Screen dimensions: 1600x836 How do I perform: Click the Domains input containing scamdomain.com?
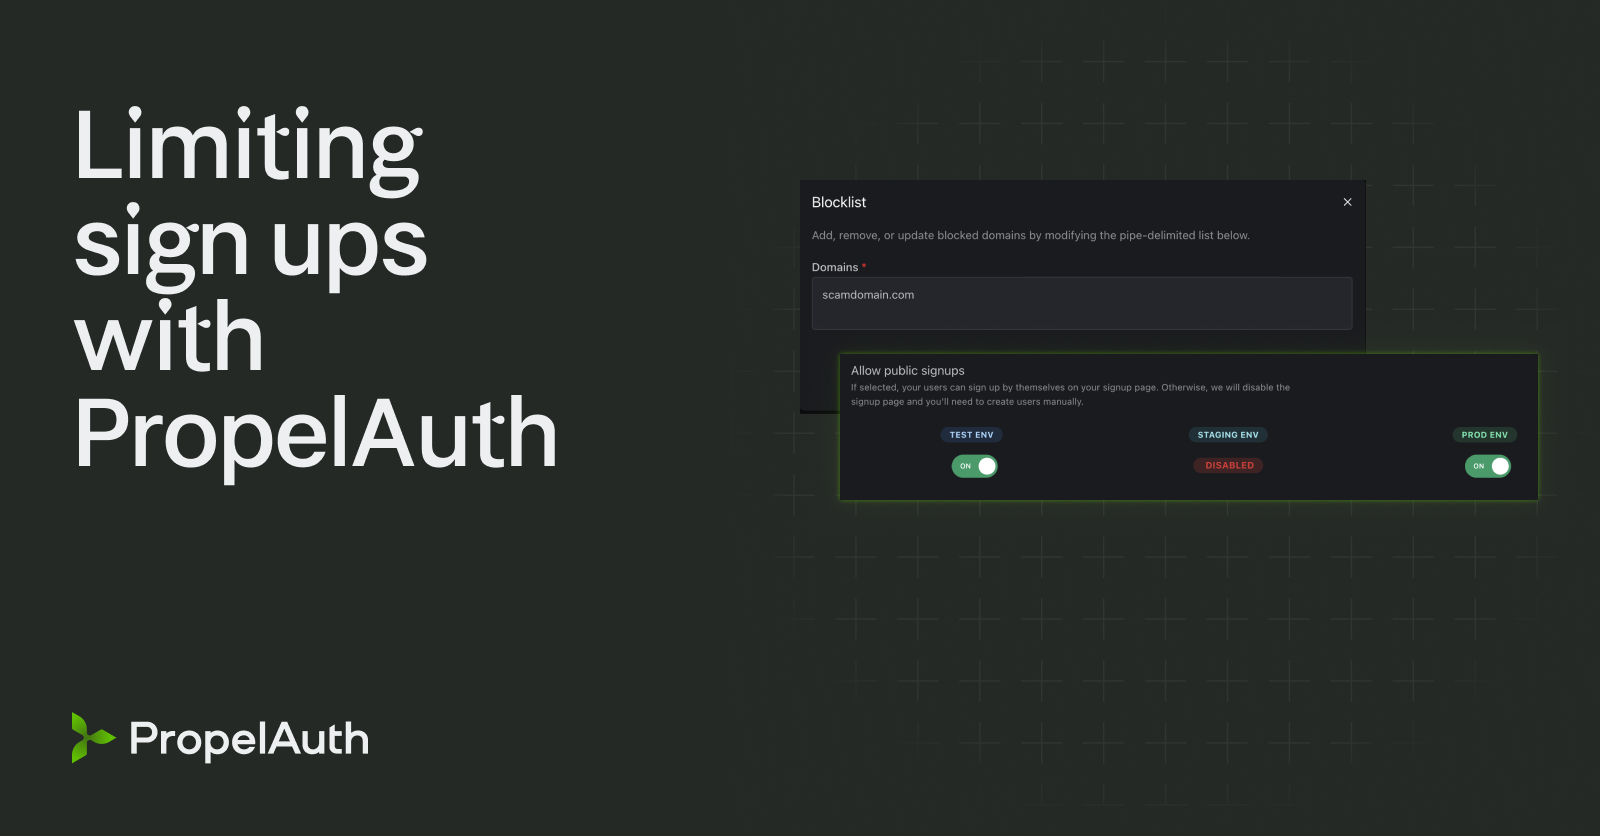(x=1082, y=303)
